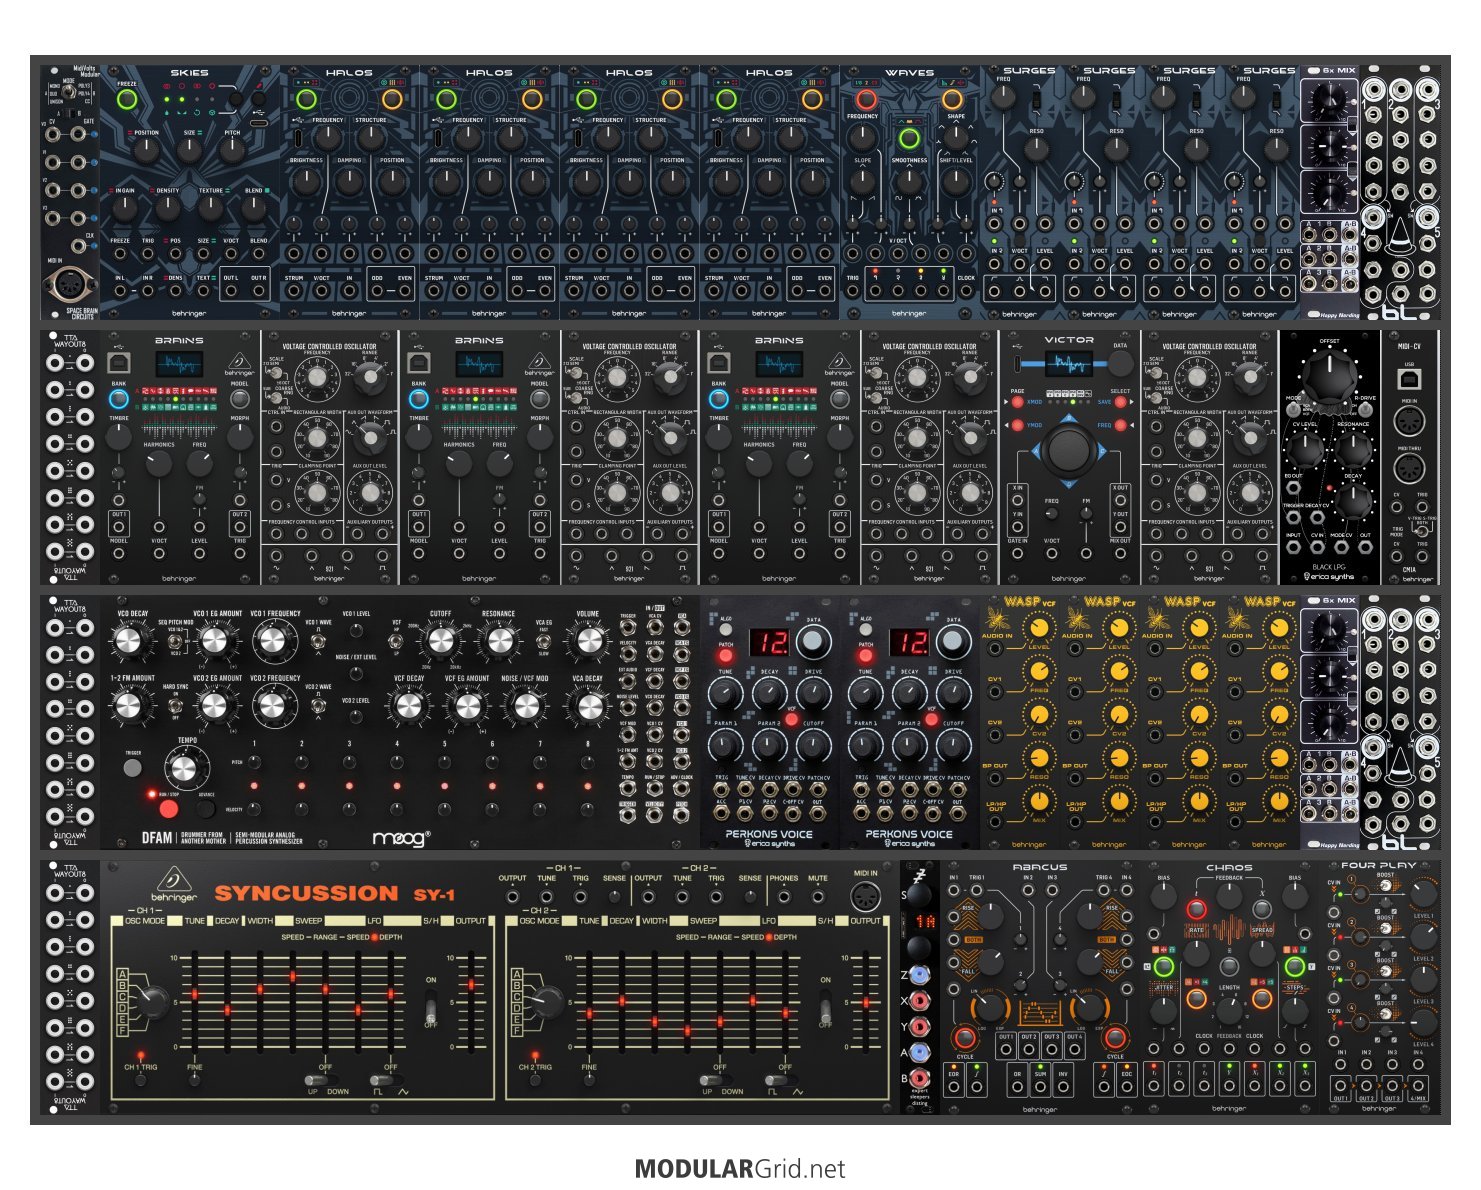Screen dimensions: 1481x1190
Task: Click the red FREQ button on Victor
Action: pyautogui.click(x=1121, y=426)
